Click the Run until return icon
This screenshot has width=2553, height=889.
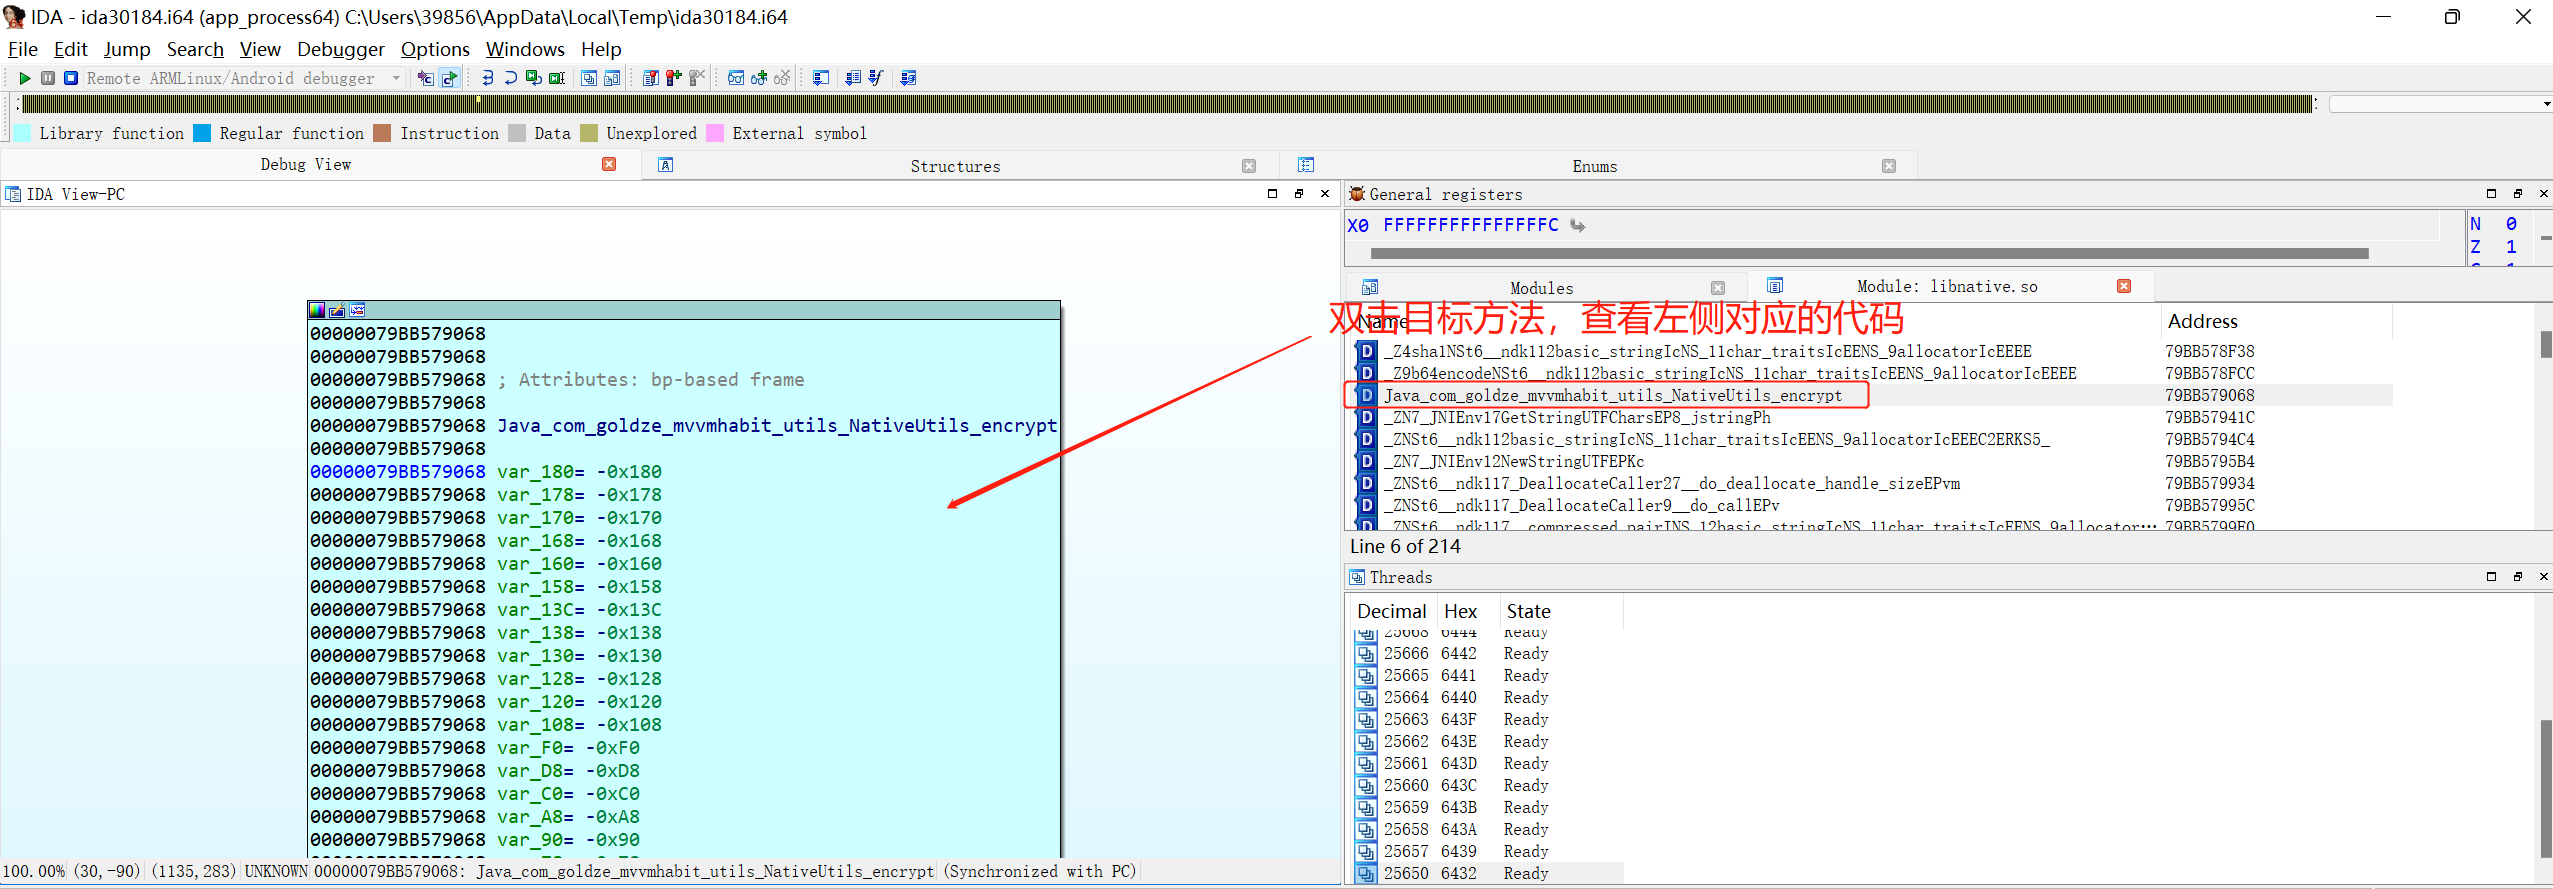click(534, 78)
